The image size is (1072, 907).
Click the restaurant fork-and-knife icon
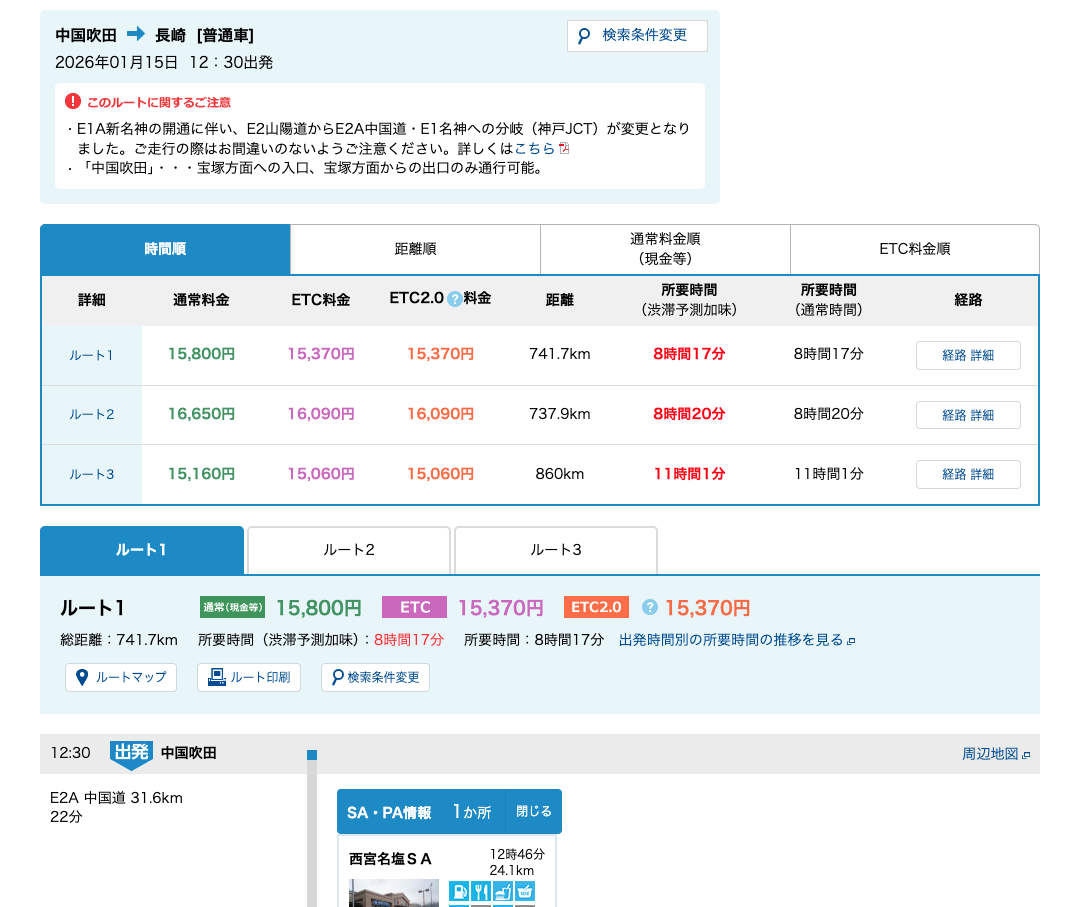point(481,891)
